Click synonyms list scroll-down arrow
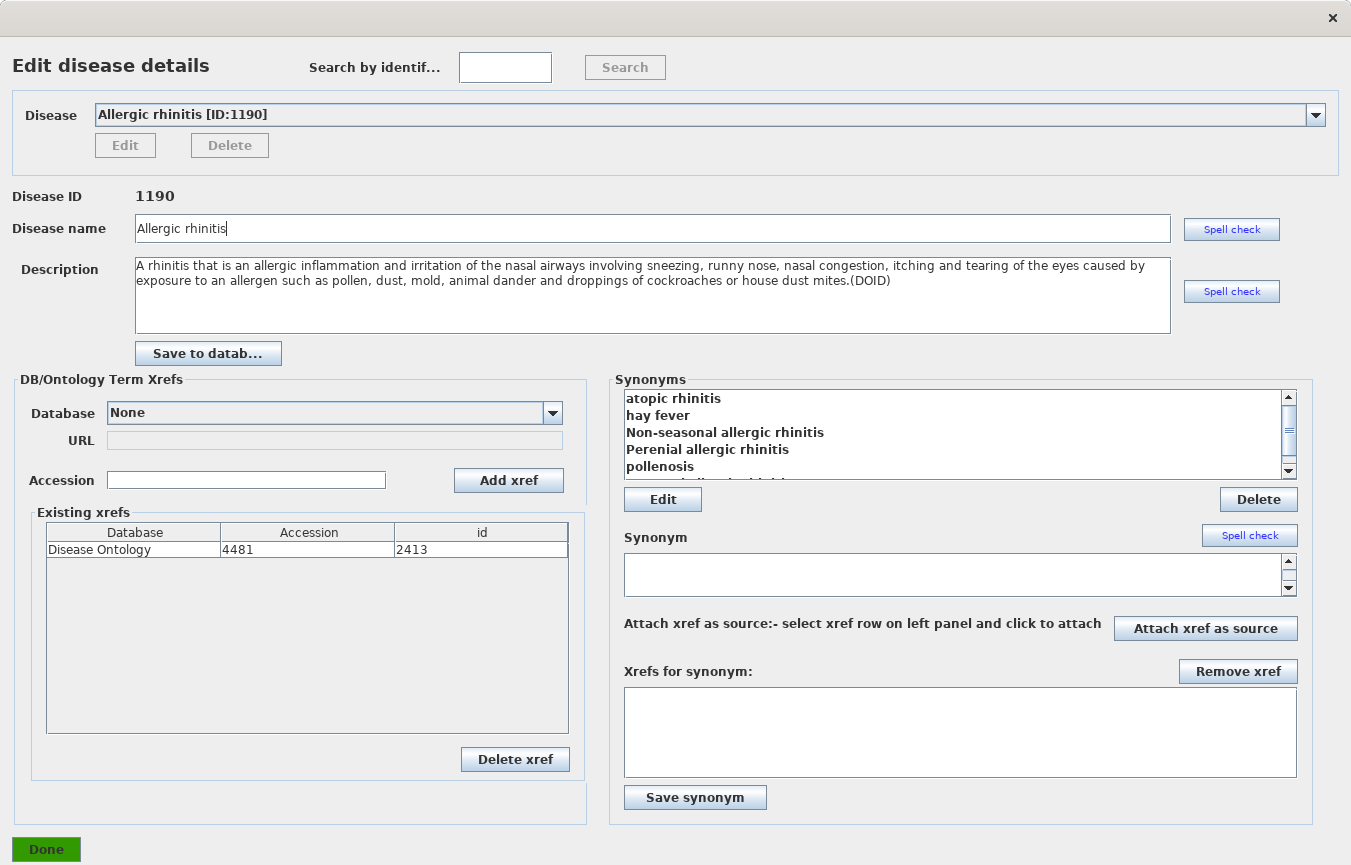The image size is (1351, 865). click(x=1289, y=471)
